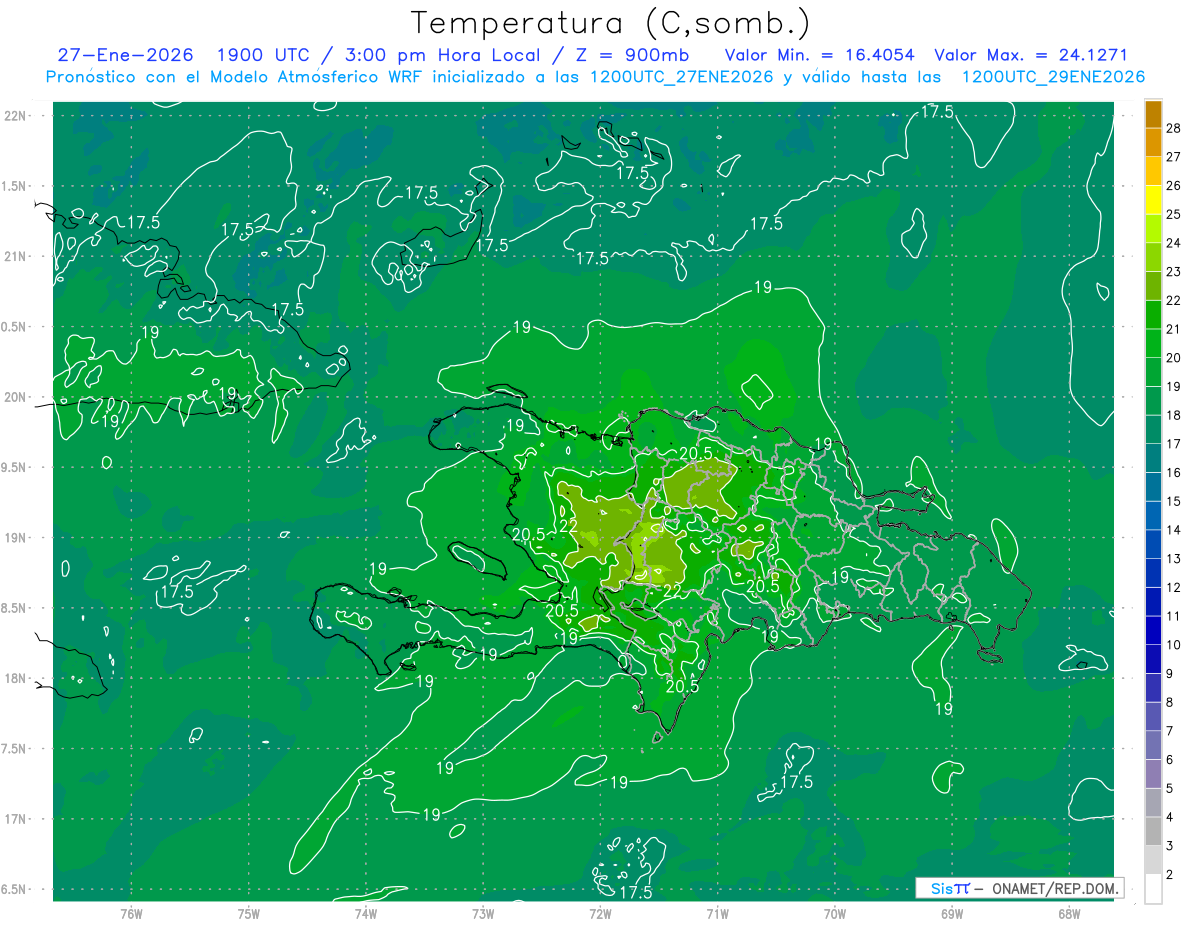Click dark blue legend swatch between 10 and 11

pos(1153,630)
